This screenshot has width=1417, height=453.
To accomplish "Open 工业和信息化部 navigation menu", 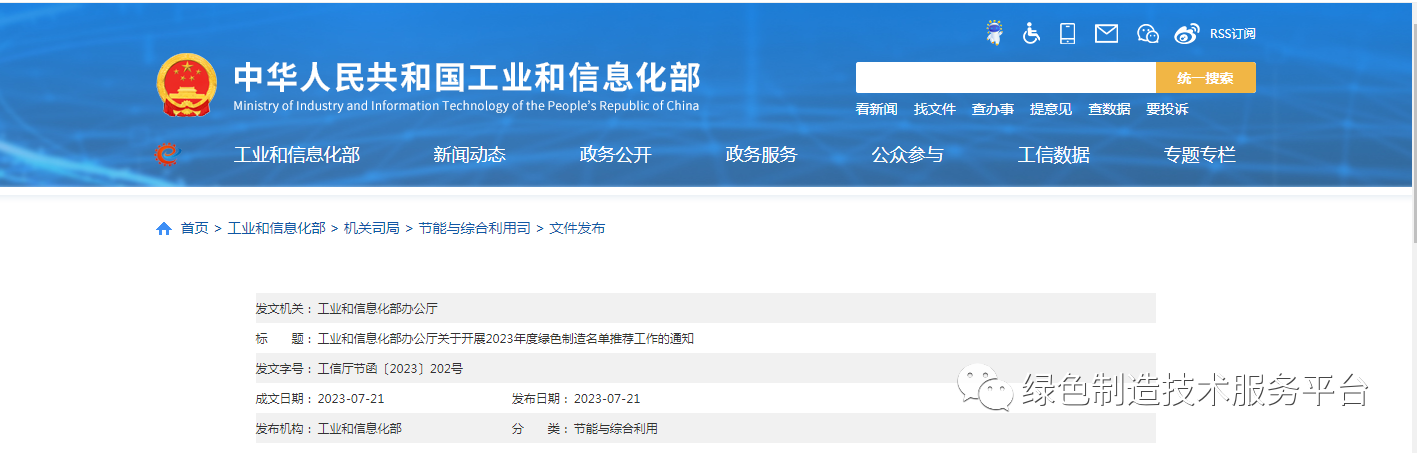I will click(297, 155).
